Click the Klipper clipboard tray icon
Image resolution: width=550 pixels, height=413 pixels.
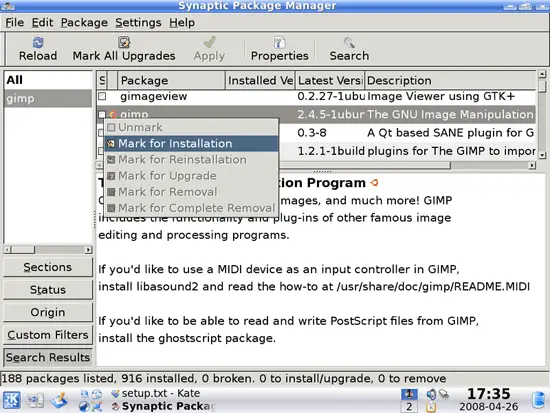pos(431,407)
